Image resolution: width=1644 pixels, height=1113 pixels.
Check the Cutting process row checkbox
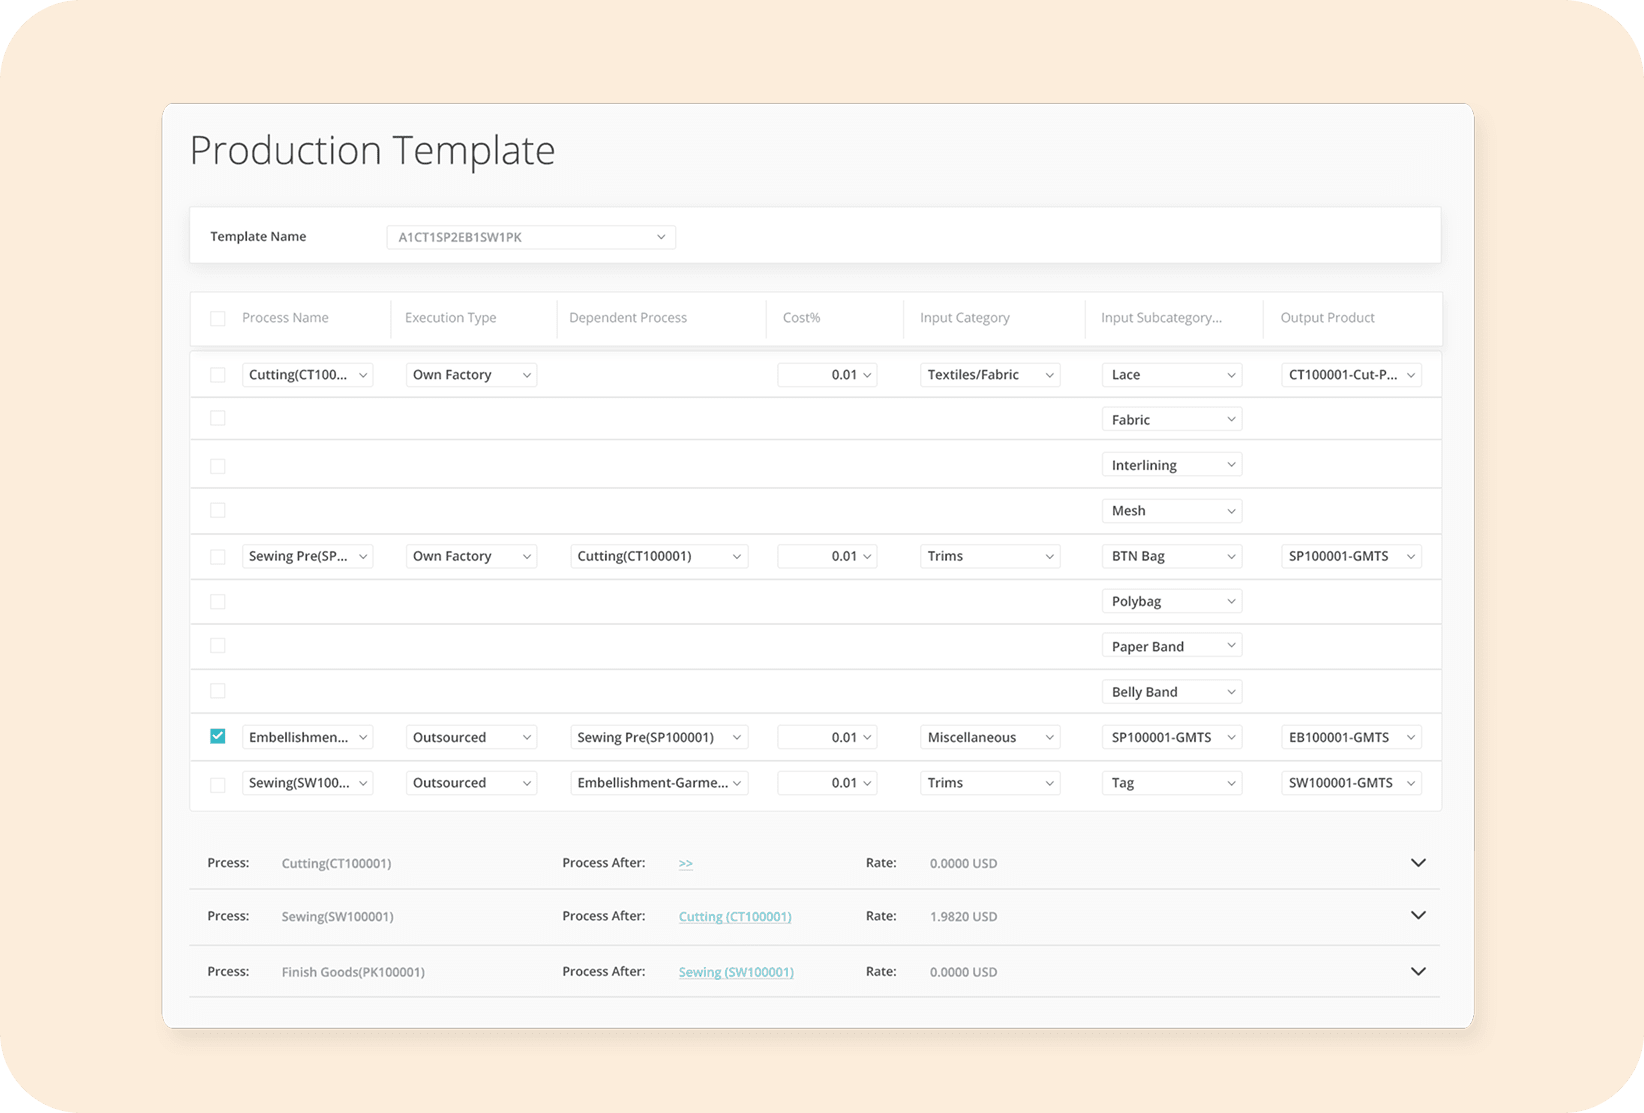217,375
